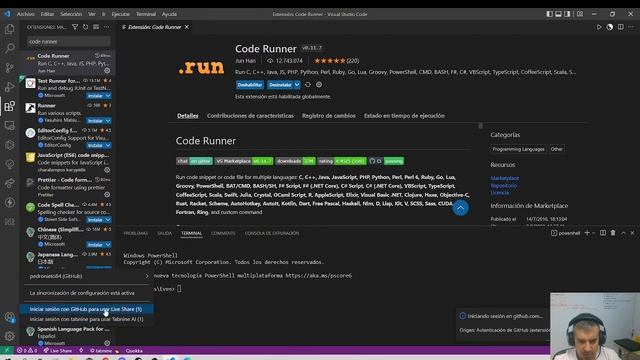Screen dimensions: 640x360
Task: Close the Code Runner extension tab
Action: (x=187, y=27)
